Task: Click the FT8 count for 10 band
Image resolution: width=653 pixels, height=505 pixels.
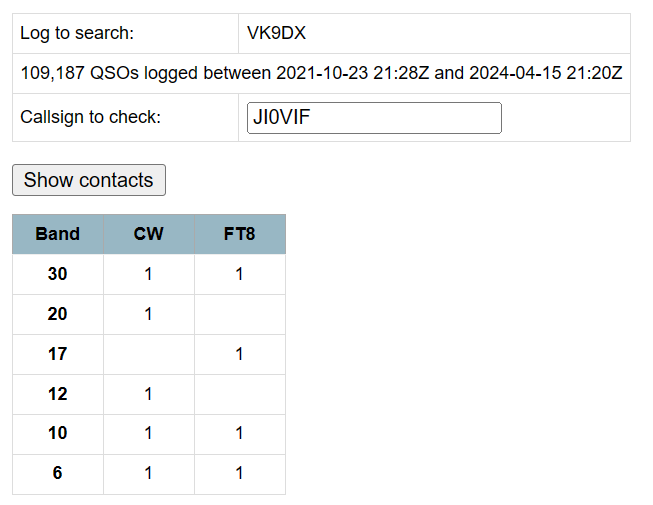Action: click(x=239, y=434)
